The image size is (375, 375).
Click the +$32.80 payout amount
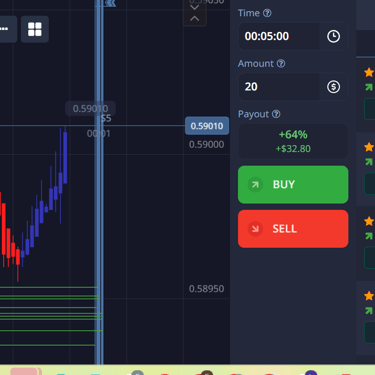click(x=293, y=149)
